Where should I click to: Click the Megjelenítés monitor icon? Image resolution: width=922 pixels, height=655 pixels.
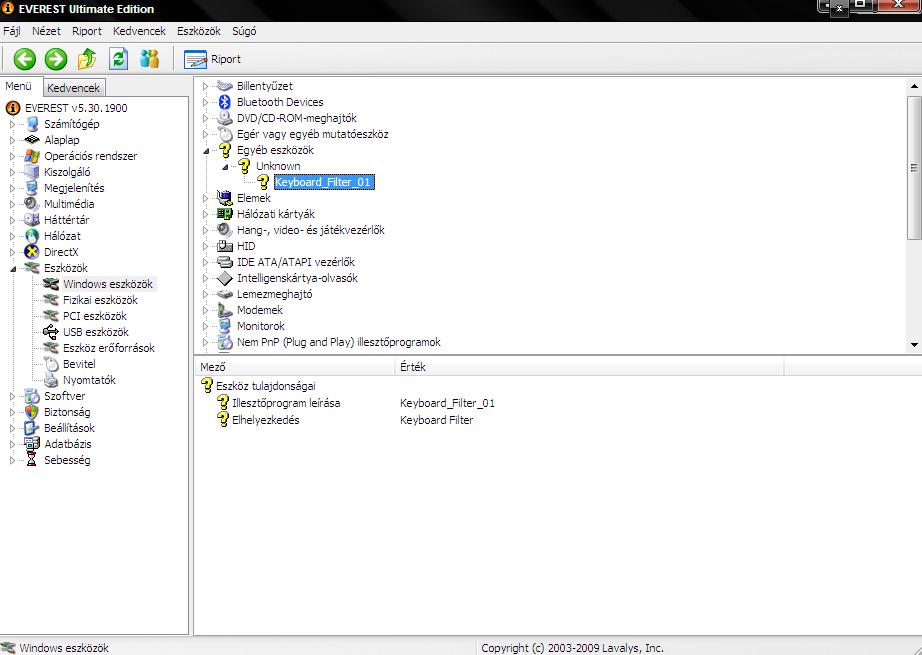click(x=32, y=188)
